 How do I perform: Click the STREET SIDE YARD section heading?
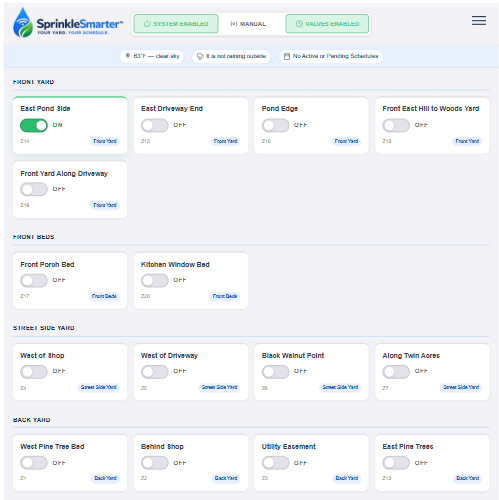(43, 328)
